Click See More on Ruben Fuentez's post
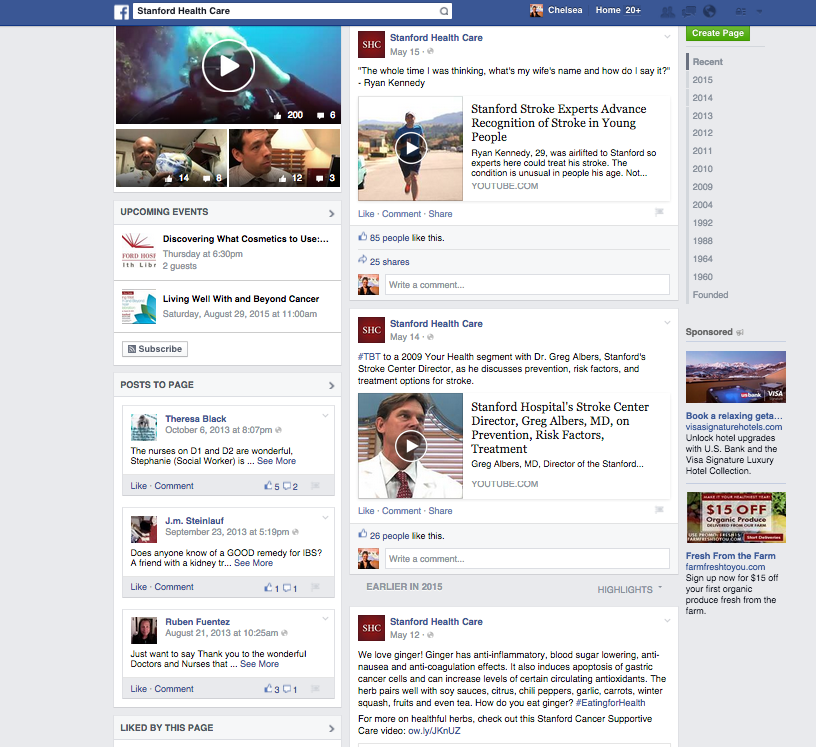Screen dimensions: 816x747 260,664
